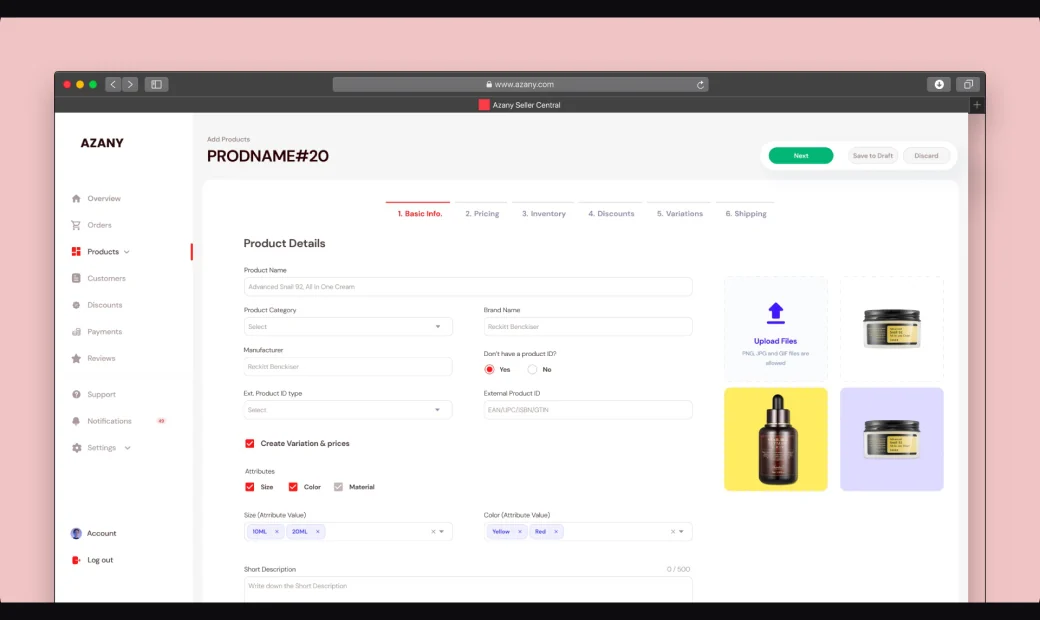
Task: Switch to the Basic Info tab
Action: tap(420, 214)
